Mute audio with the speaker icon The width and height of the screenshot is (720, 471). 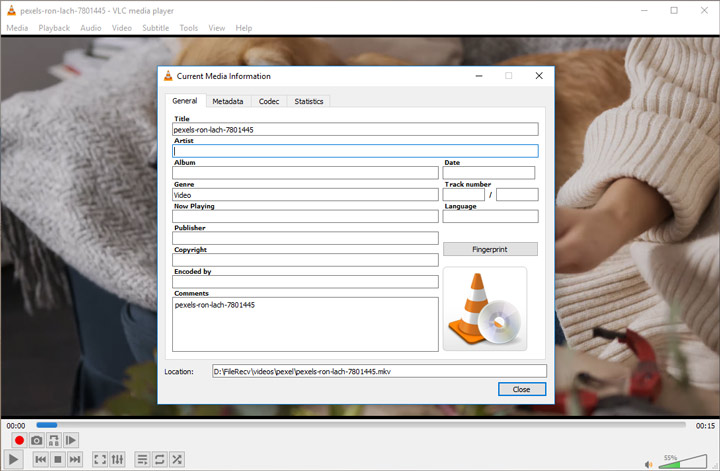tap(649, 464)
